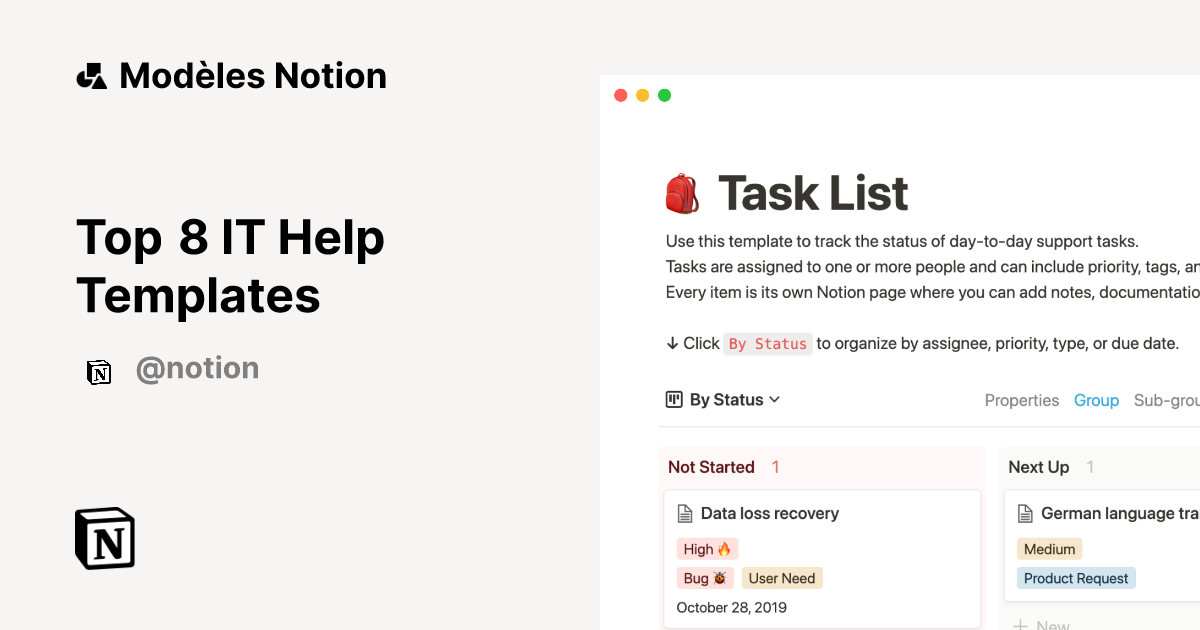Select the High priority red tag
1200x630 pixels.
tap(707, 548)
